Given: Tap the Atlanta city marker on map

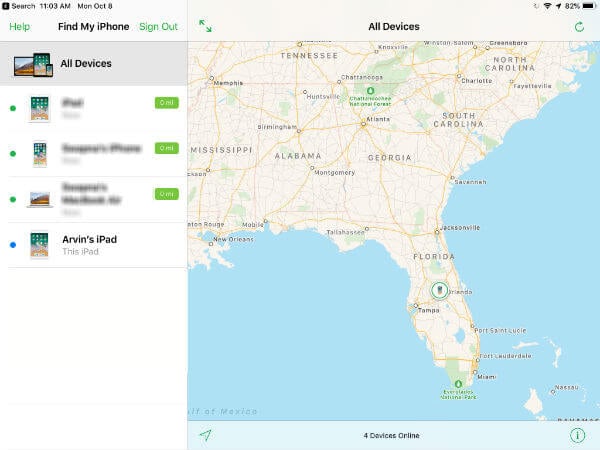Looking at the screenshot, I should [364, 124].
